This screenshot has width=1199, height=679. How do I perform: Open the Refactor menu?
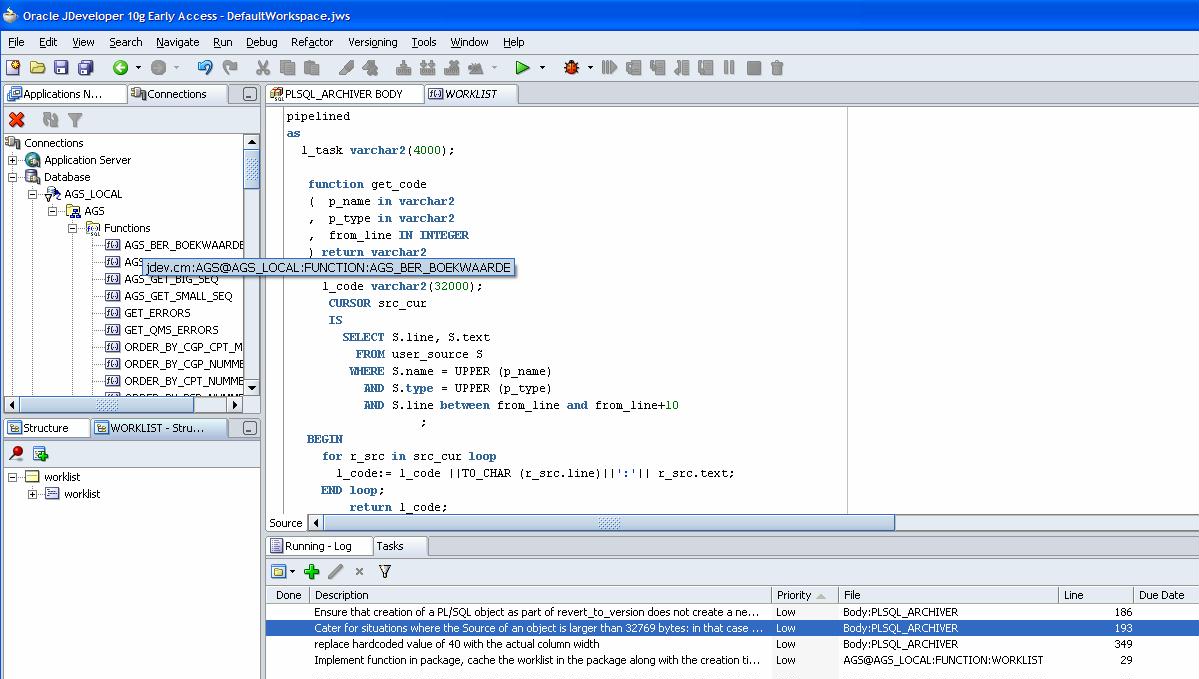tap(311, 42)
